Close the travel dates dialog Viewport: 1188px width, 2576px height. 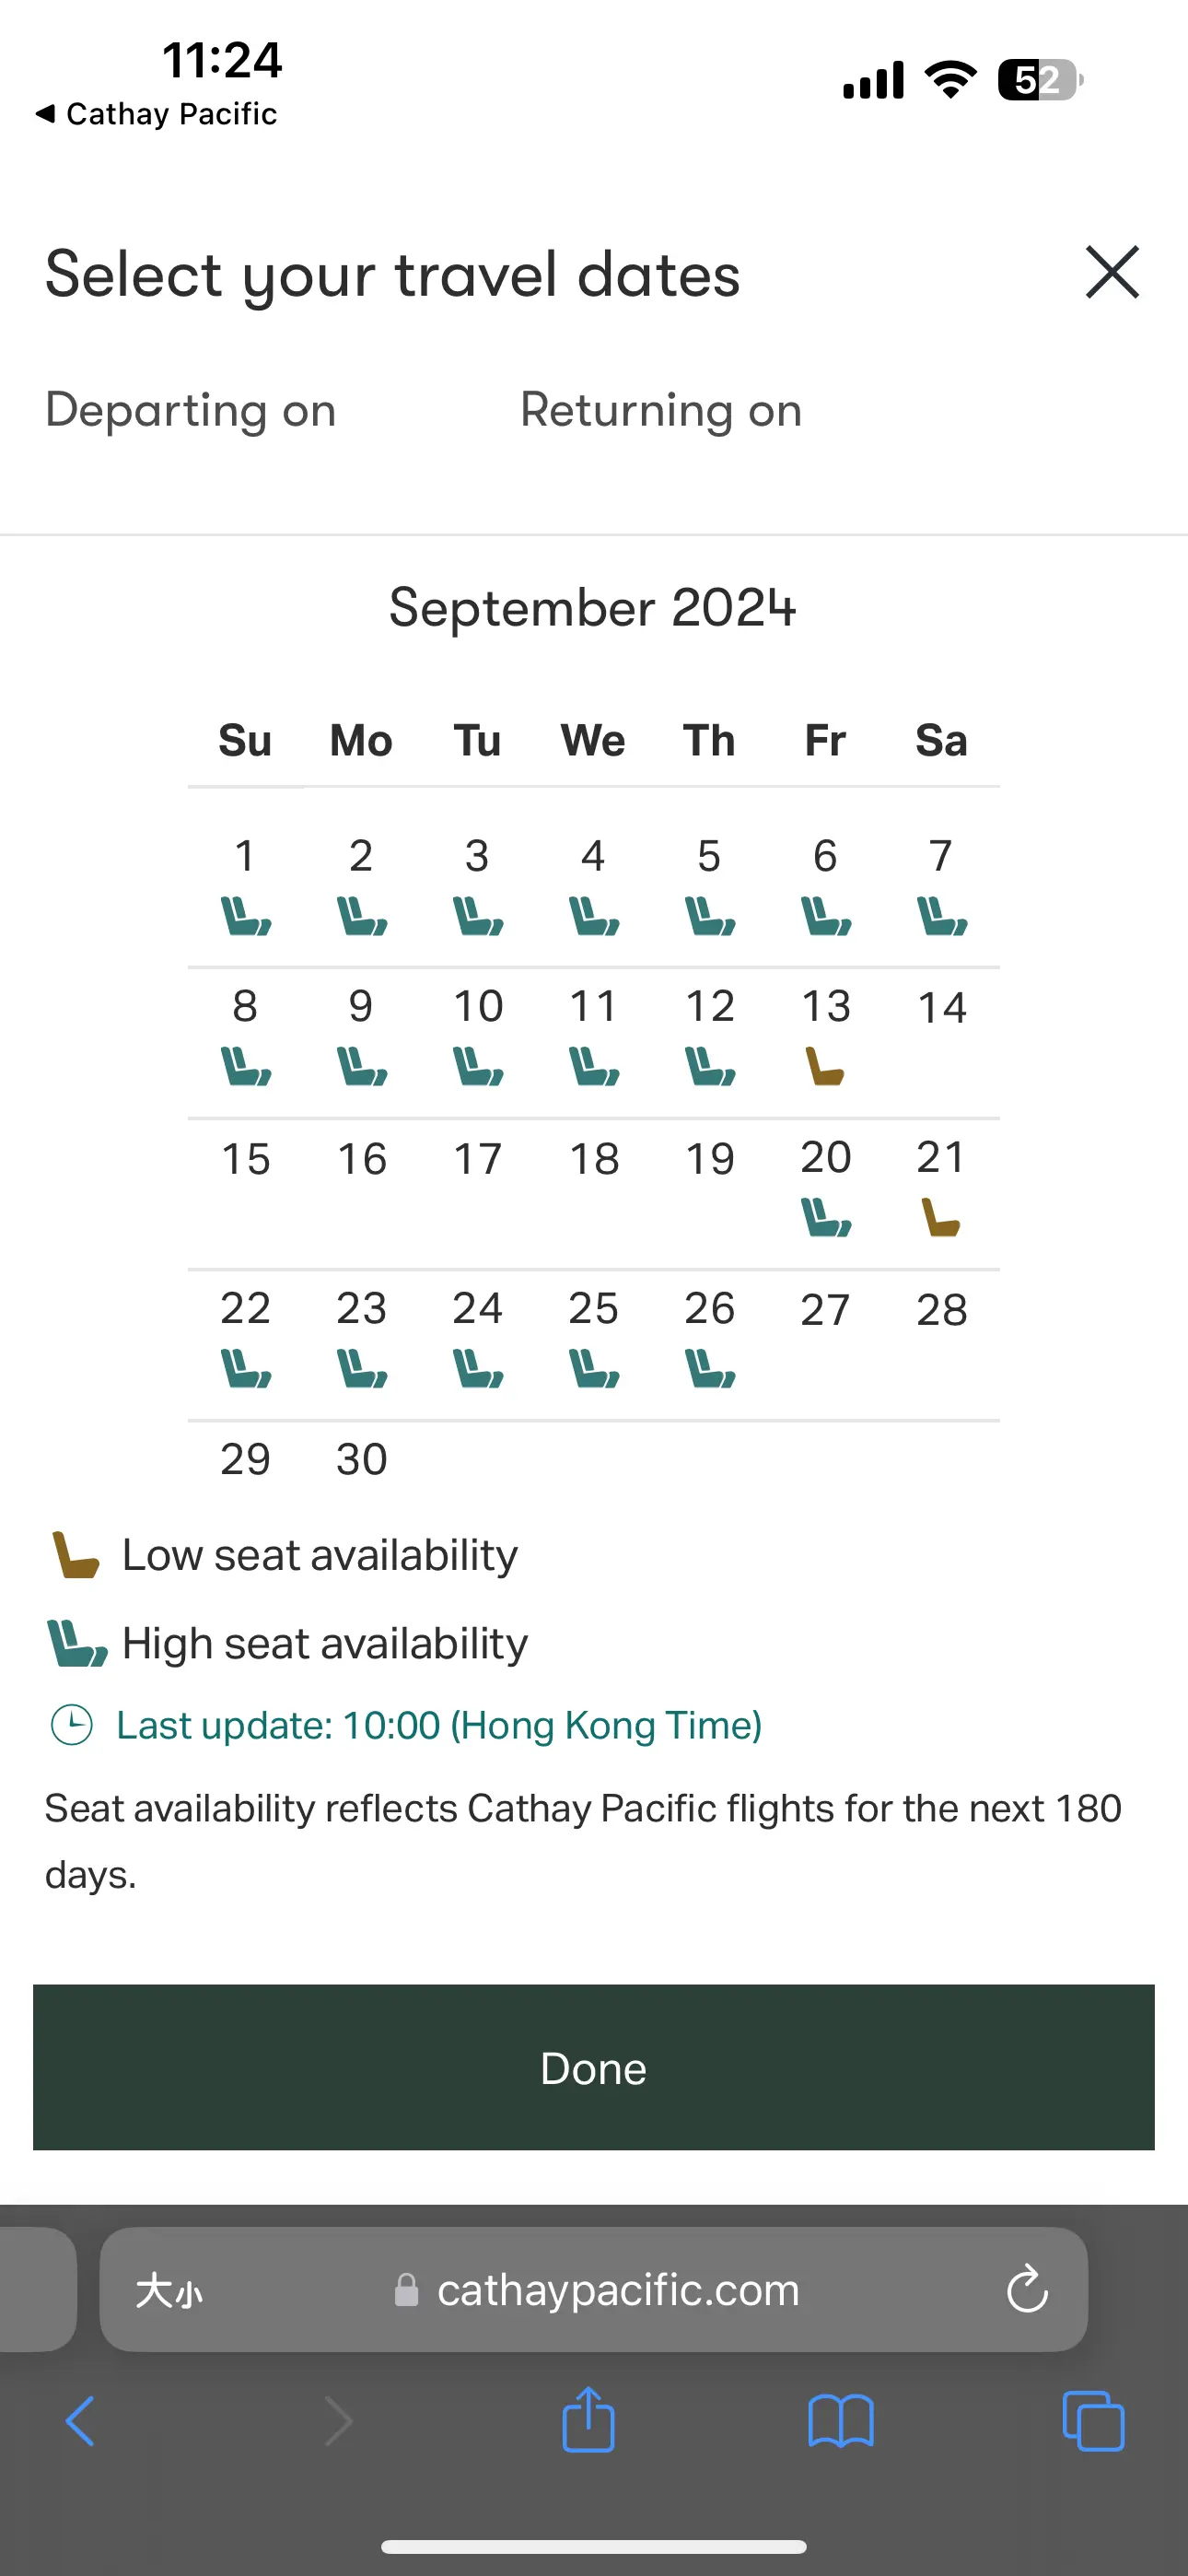(x=1112, y=272)
